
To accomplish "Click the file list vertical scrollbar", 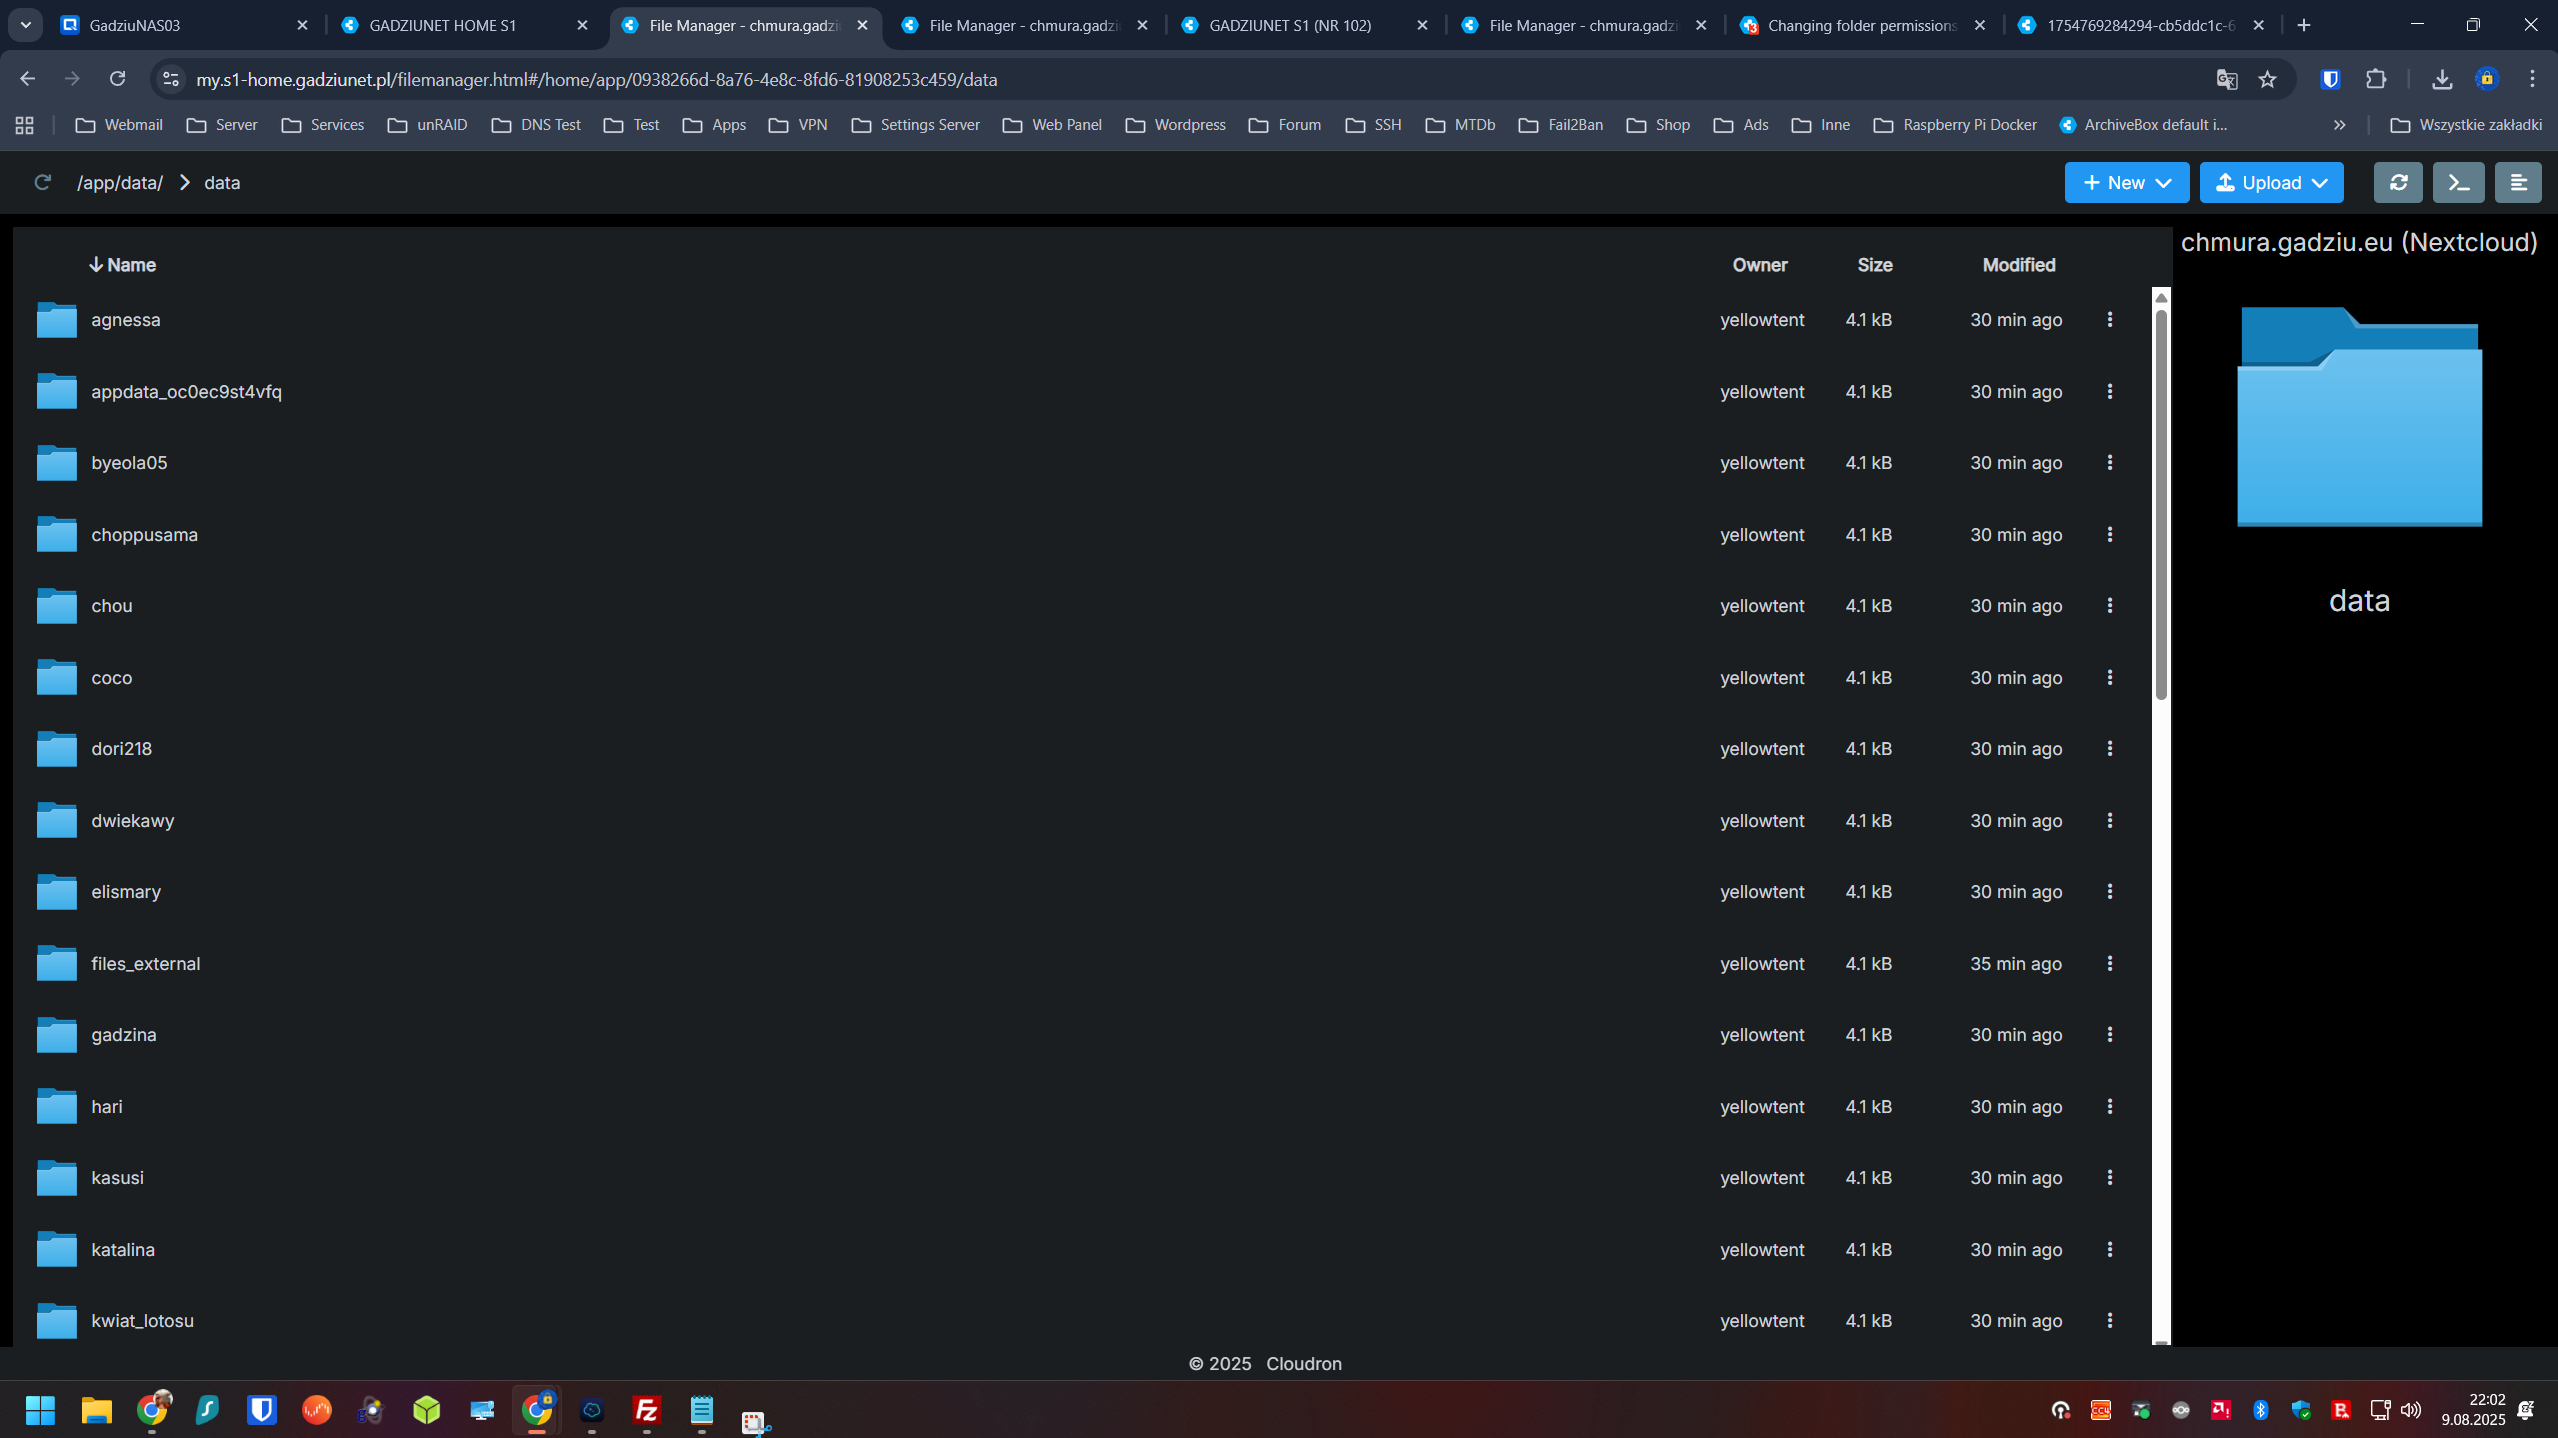I will tap(2161, 505).
